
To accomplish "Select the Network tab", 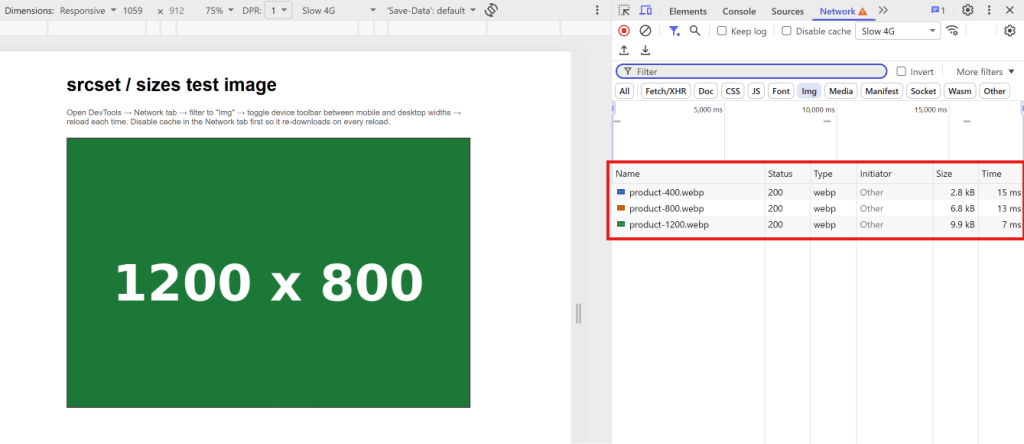I will tap(843, 11).
